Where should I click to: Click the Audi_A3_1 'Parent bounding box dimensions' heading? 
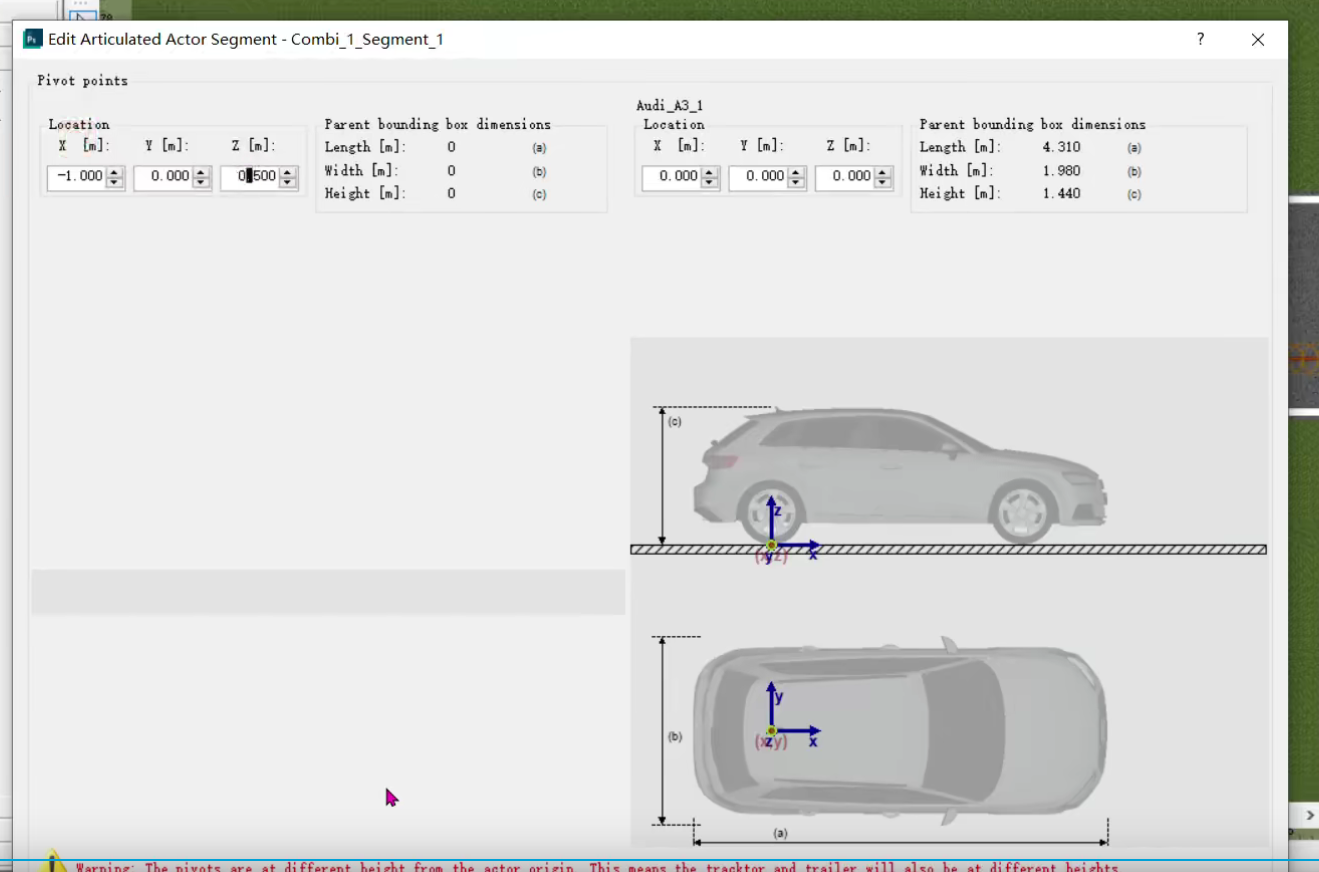[1033, 125]
